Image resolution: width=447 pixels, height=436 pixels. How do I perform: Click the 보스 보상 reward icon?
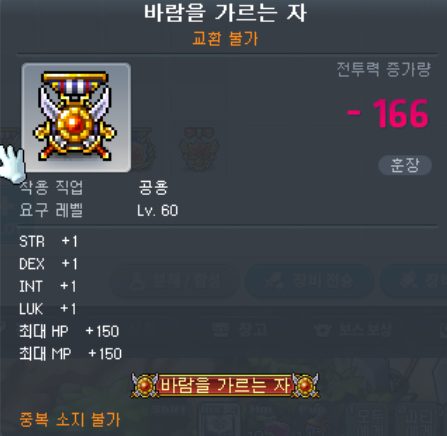click(x=323, y=330)
